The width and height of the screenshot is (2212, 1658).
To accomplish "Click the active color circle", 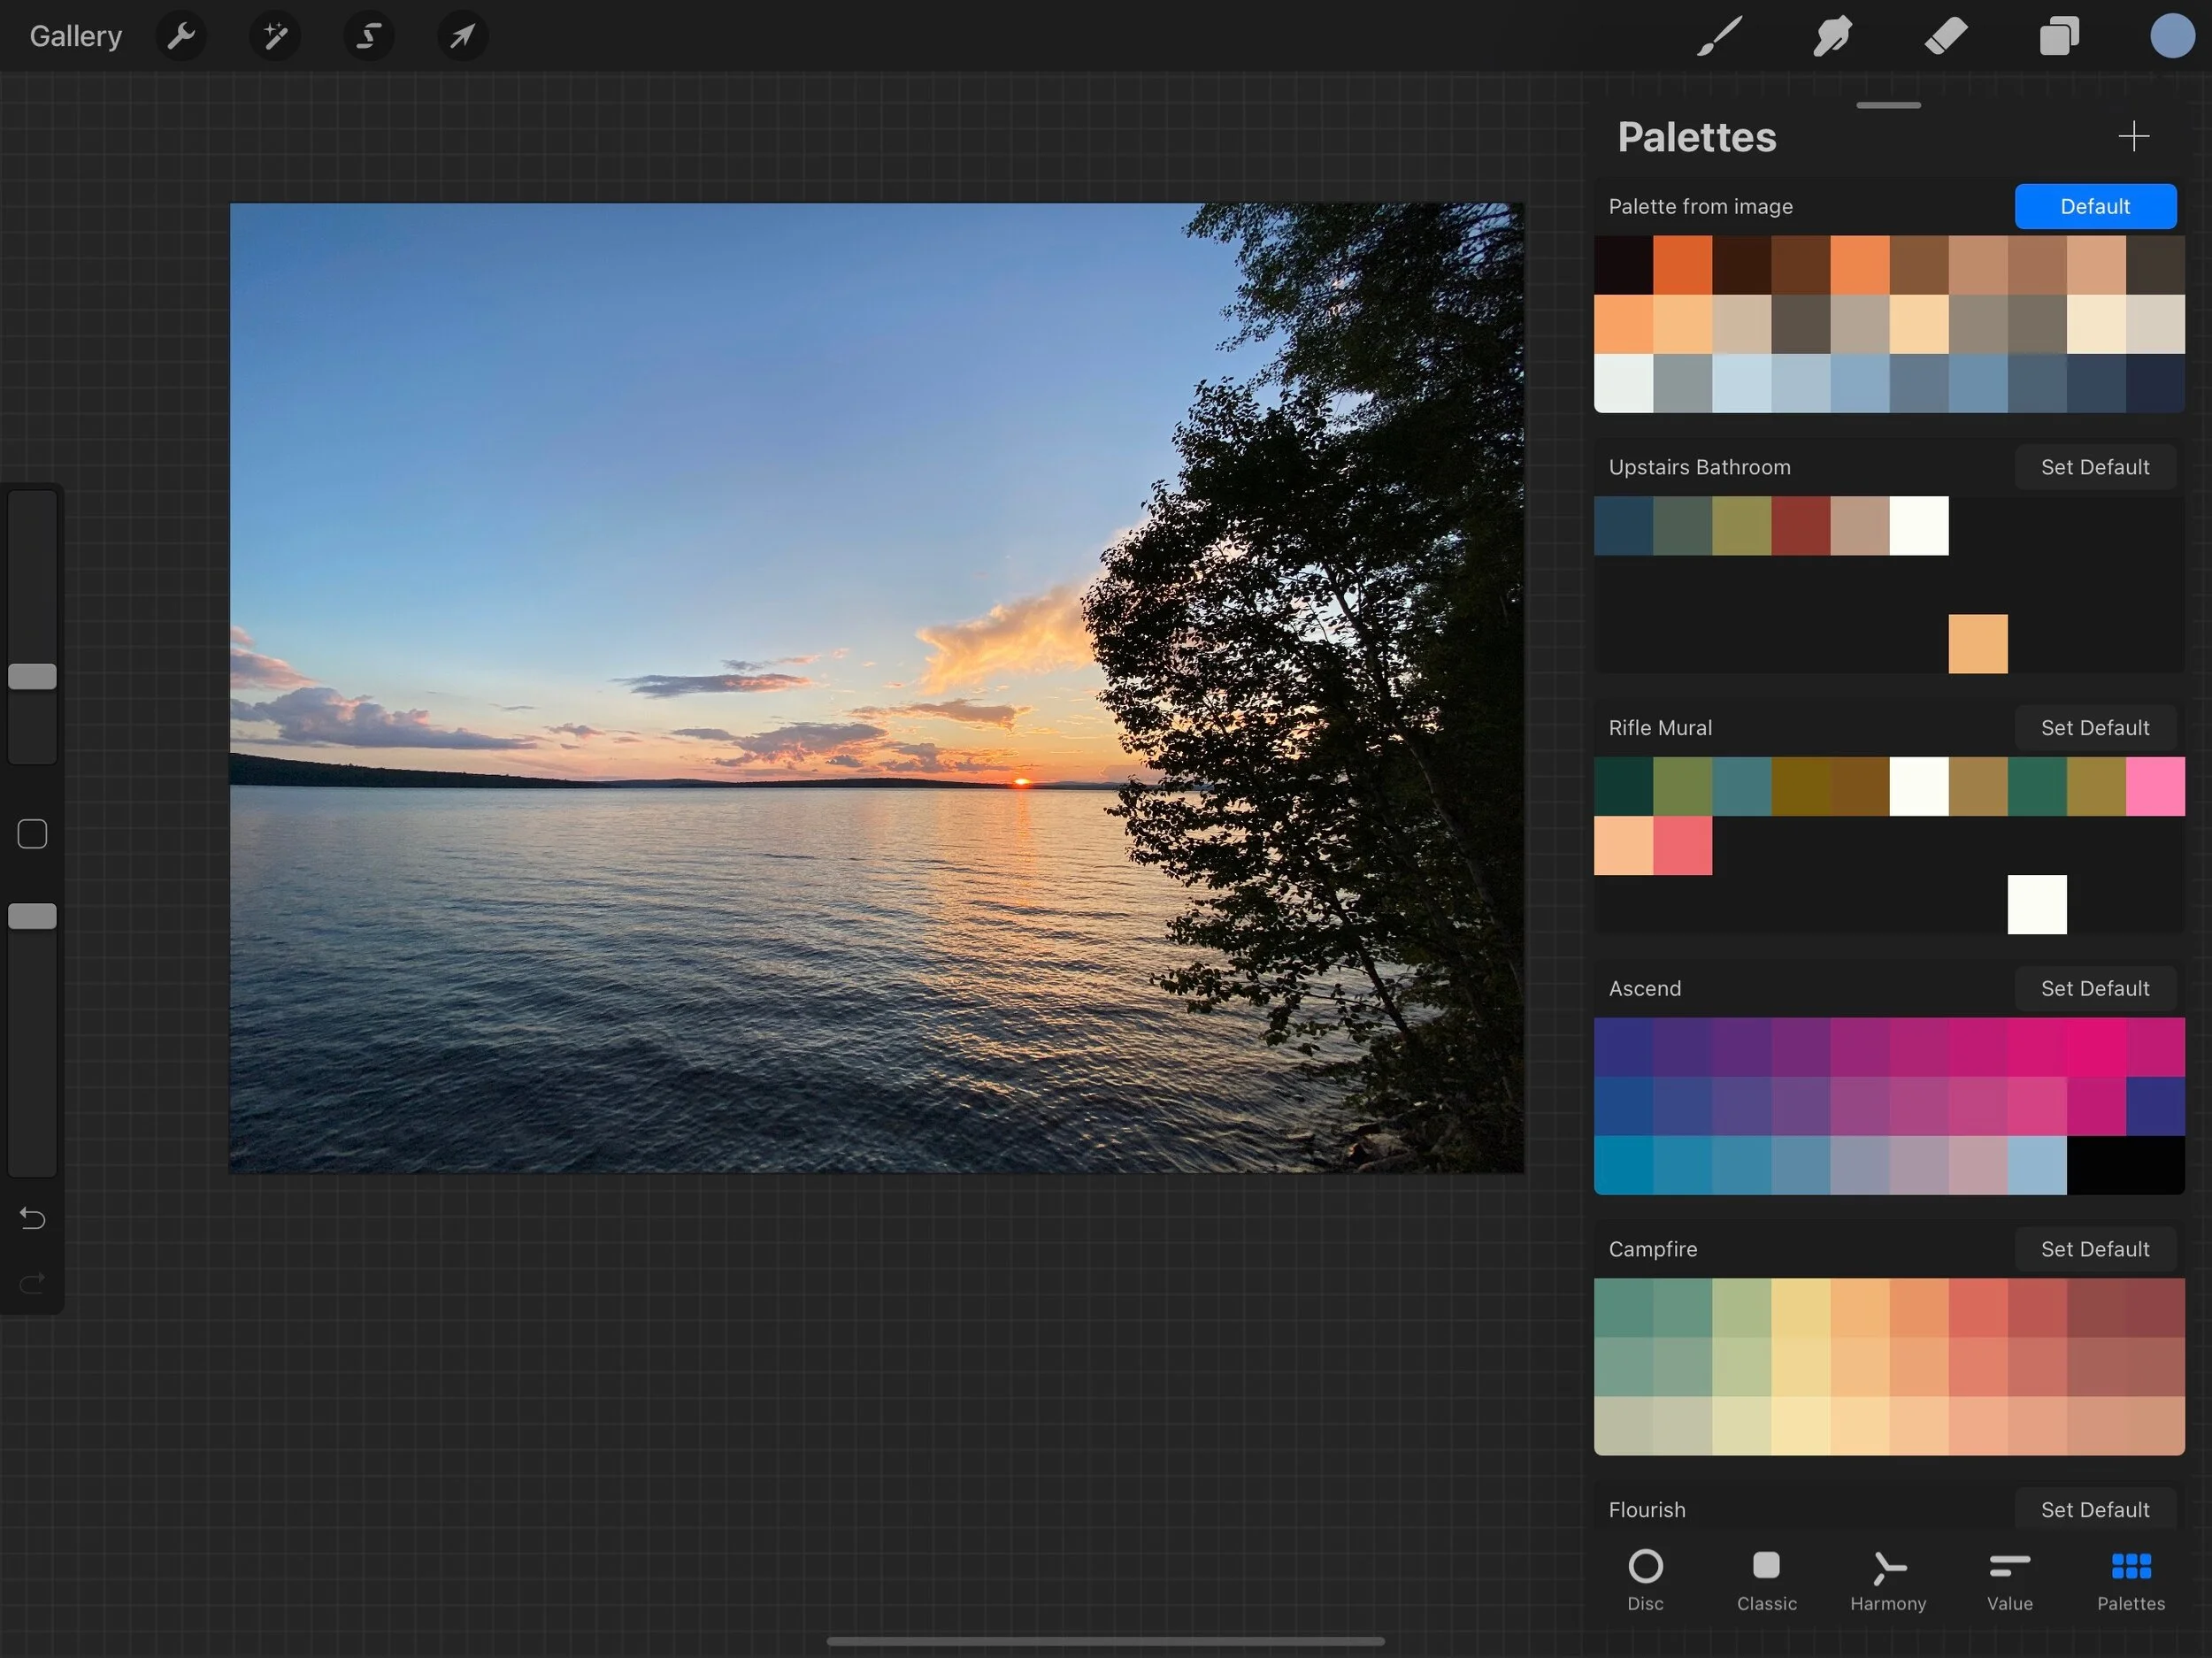I will [2172, 37].
